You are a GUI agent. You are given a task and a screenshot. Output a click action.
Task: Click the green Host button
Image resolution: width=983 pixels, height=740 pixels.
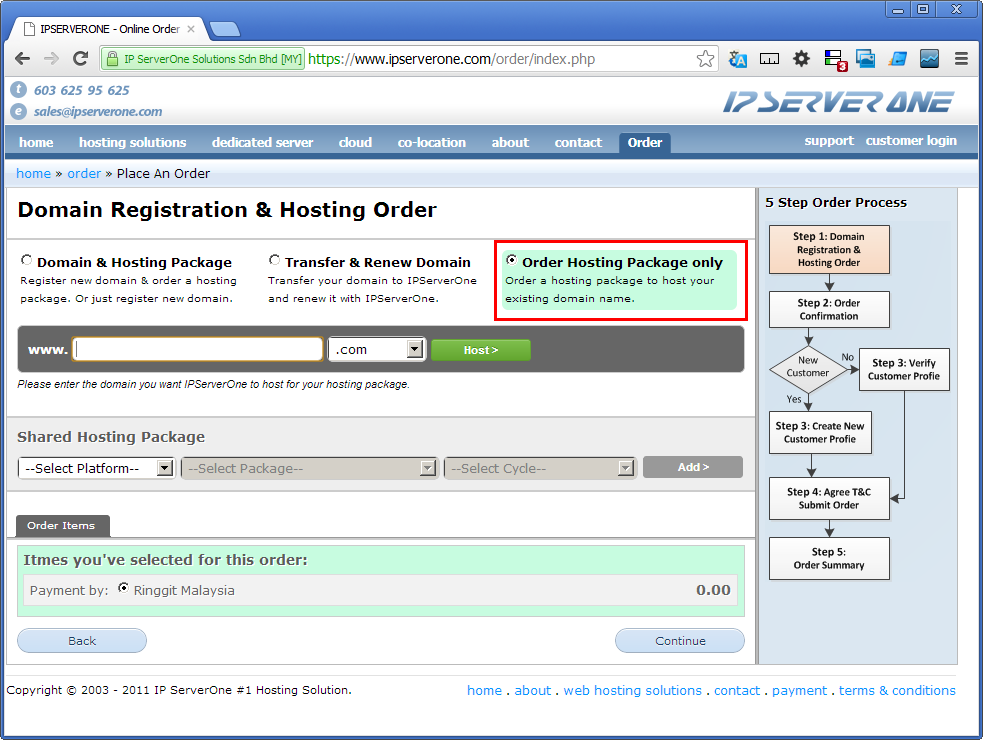point(481,350)
